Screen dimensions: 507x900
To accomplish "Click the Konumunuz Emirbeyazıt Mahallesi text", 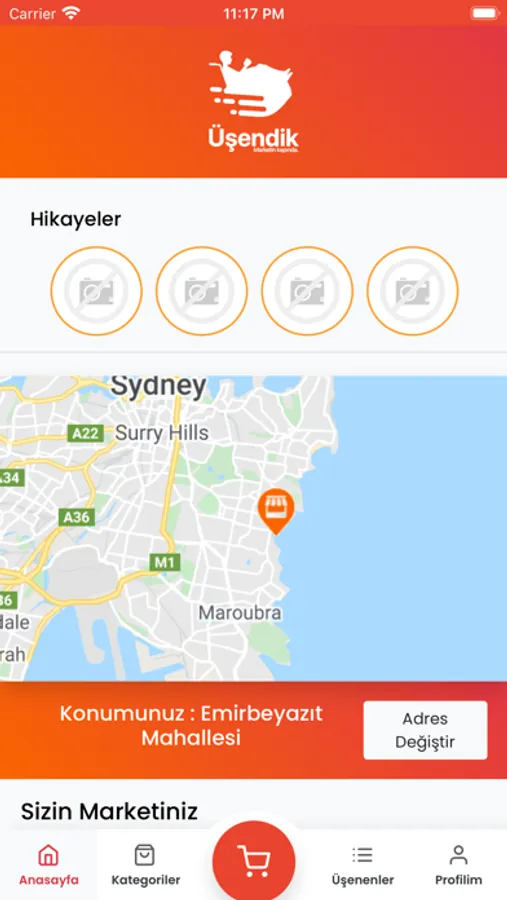I will pyautogui.click(x=191, y=726).
